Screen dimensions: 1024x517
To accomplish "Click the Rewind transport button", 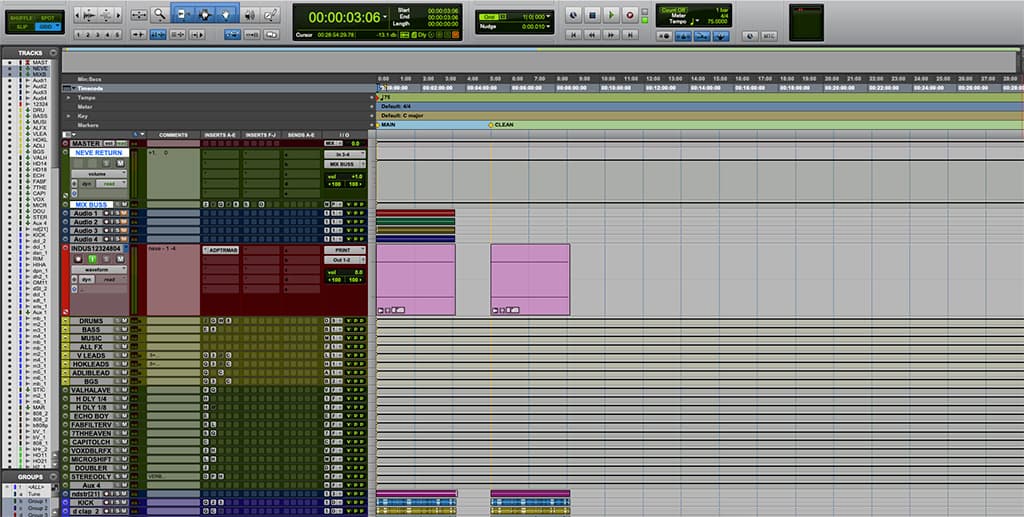I will point(592,35).
